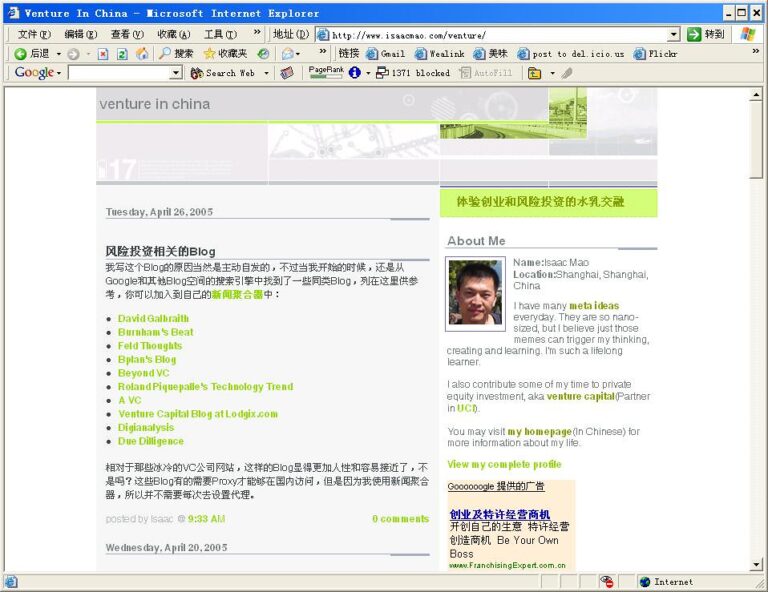Screen dimensions: 768x592
Task: Click the popup blocker 1371 blocked button
Action: click(412, 73)
